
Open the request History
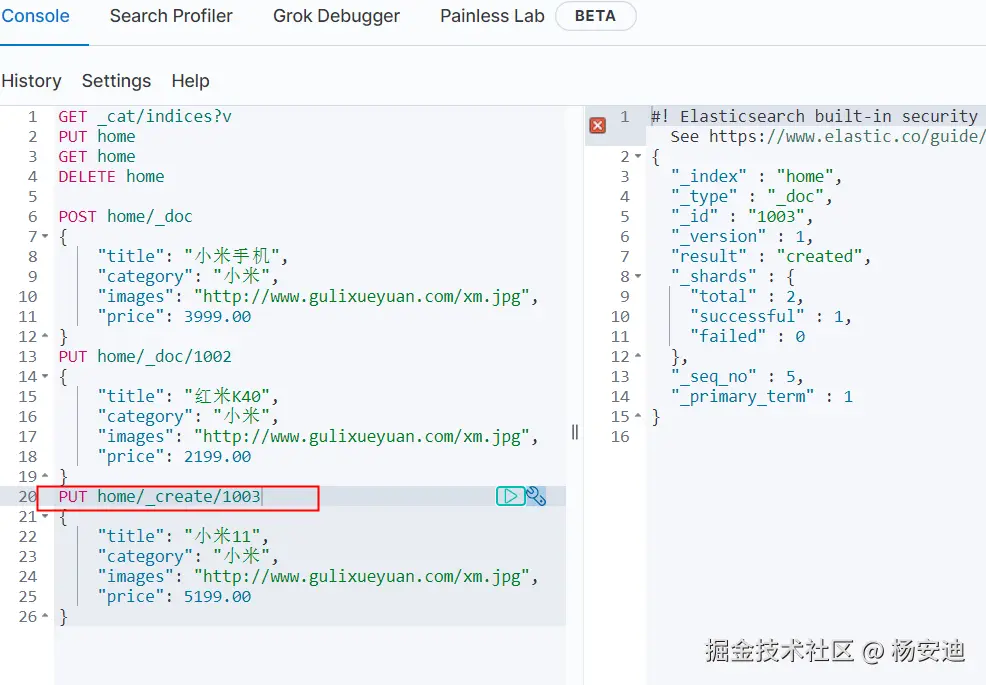(x=31, y=81)
